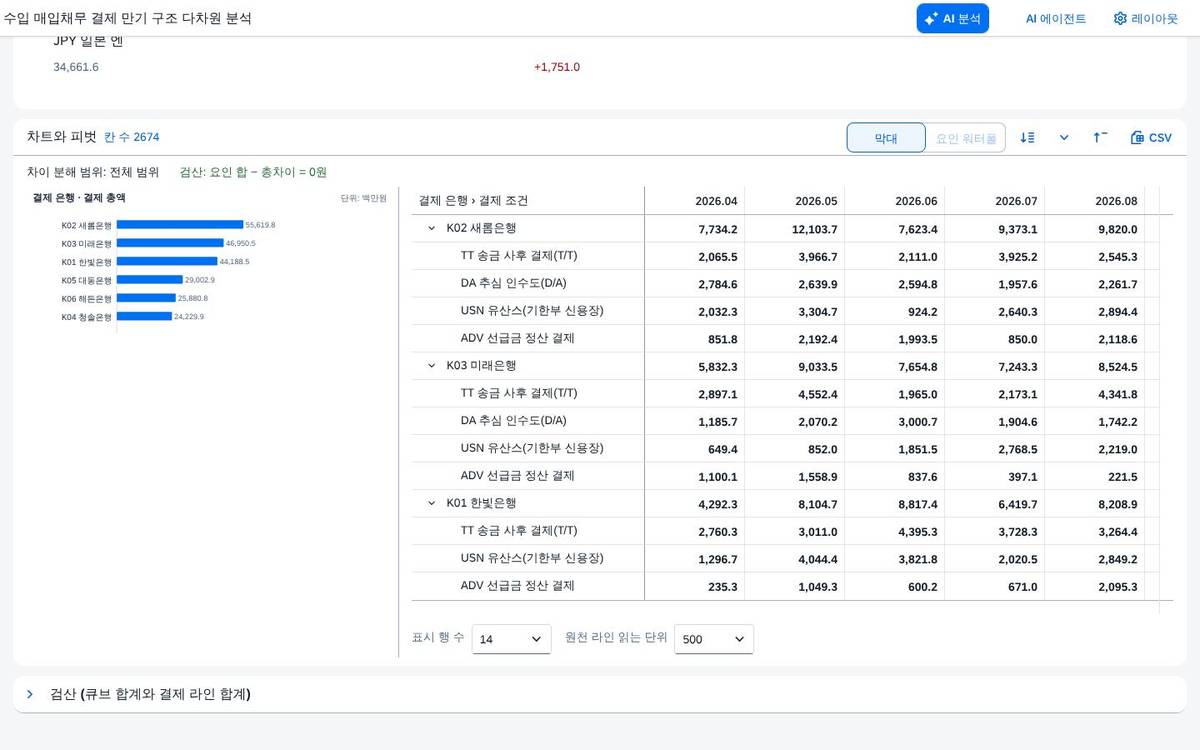The image size is (1200, 750).
Task: Click the 차트와 피벗 section title
Action: (62, 137)
